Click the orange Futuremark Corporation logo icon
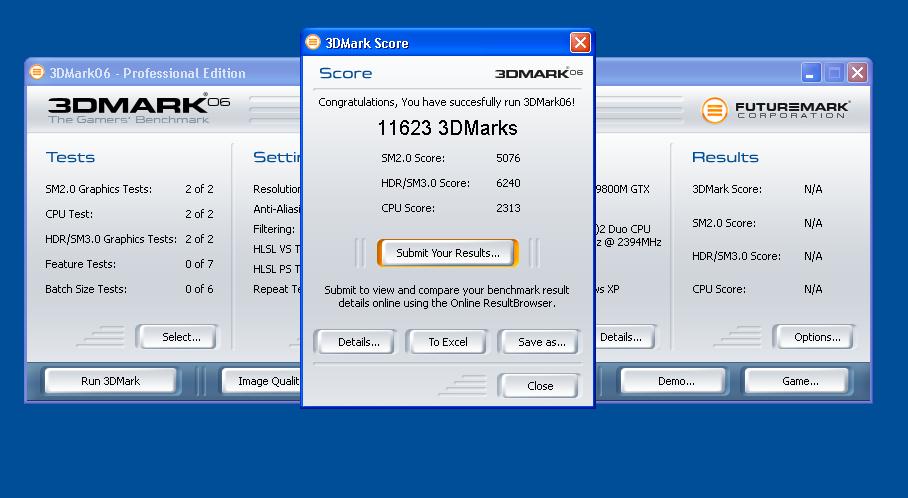Viewport: 908px width, 498px height. (715, 110)
